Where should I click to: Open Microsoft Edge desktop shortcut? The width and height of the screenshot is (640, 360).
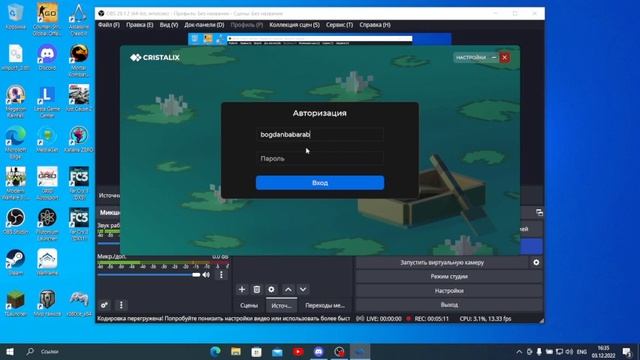tap(16, 142)
